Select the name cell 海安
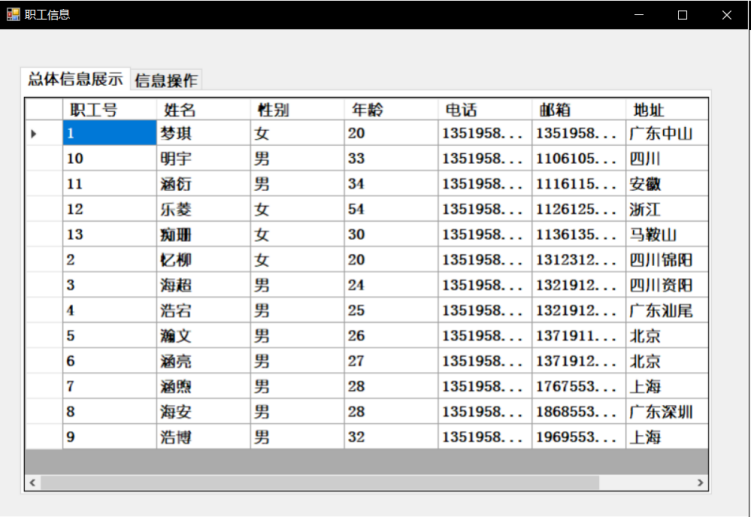 203,412
